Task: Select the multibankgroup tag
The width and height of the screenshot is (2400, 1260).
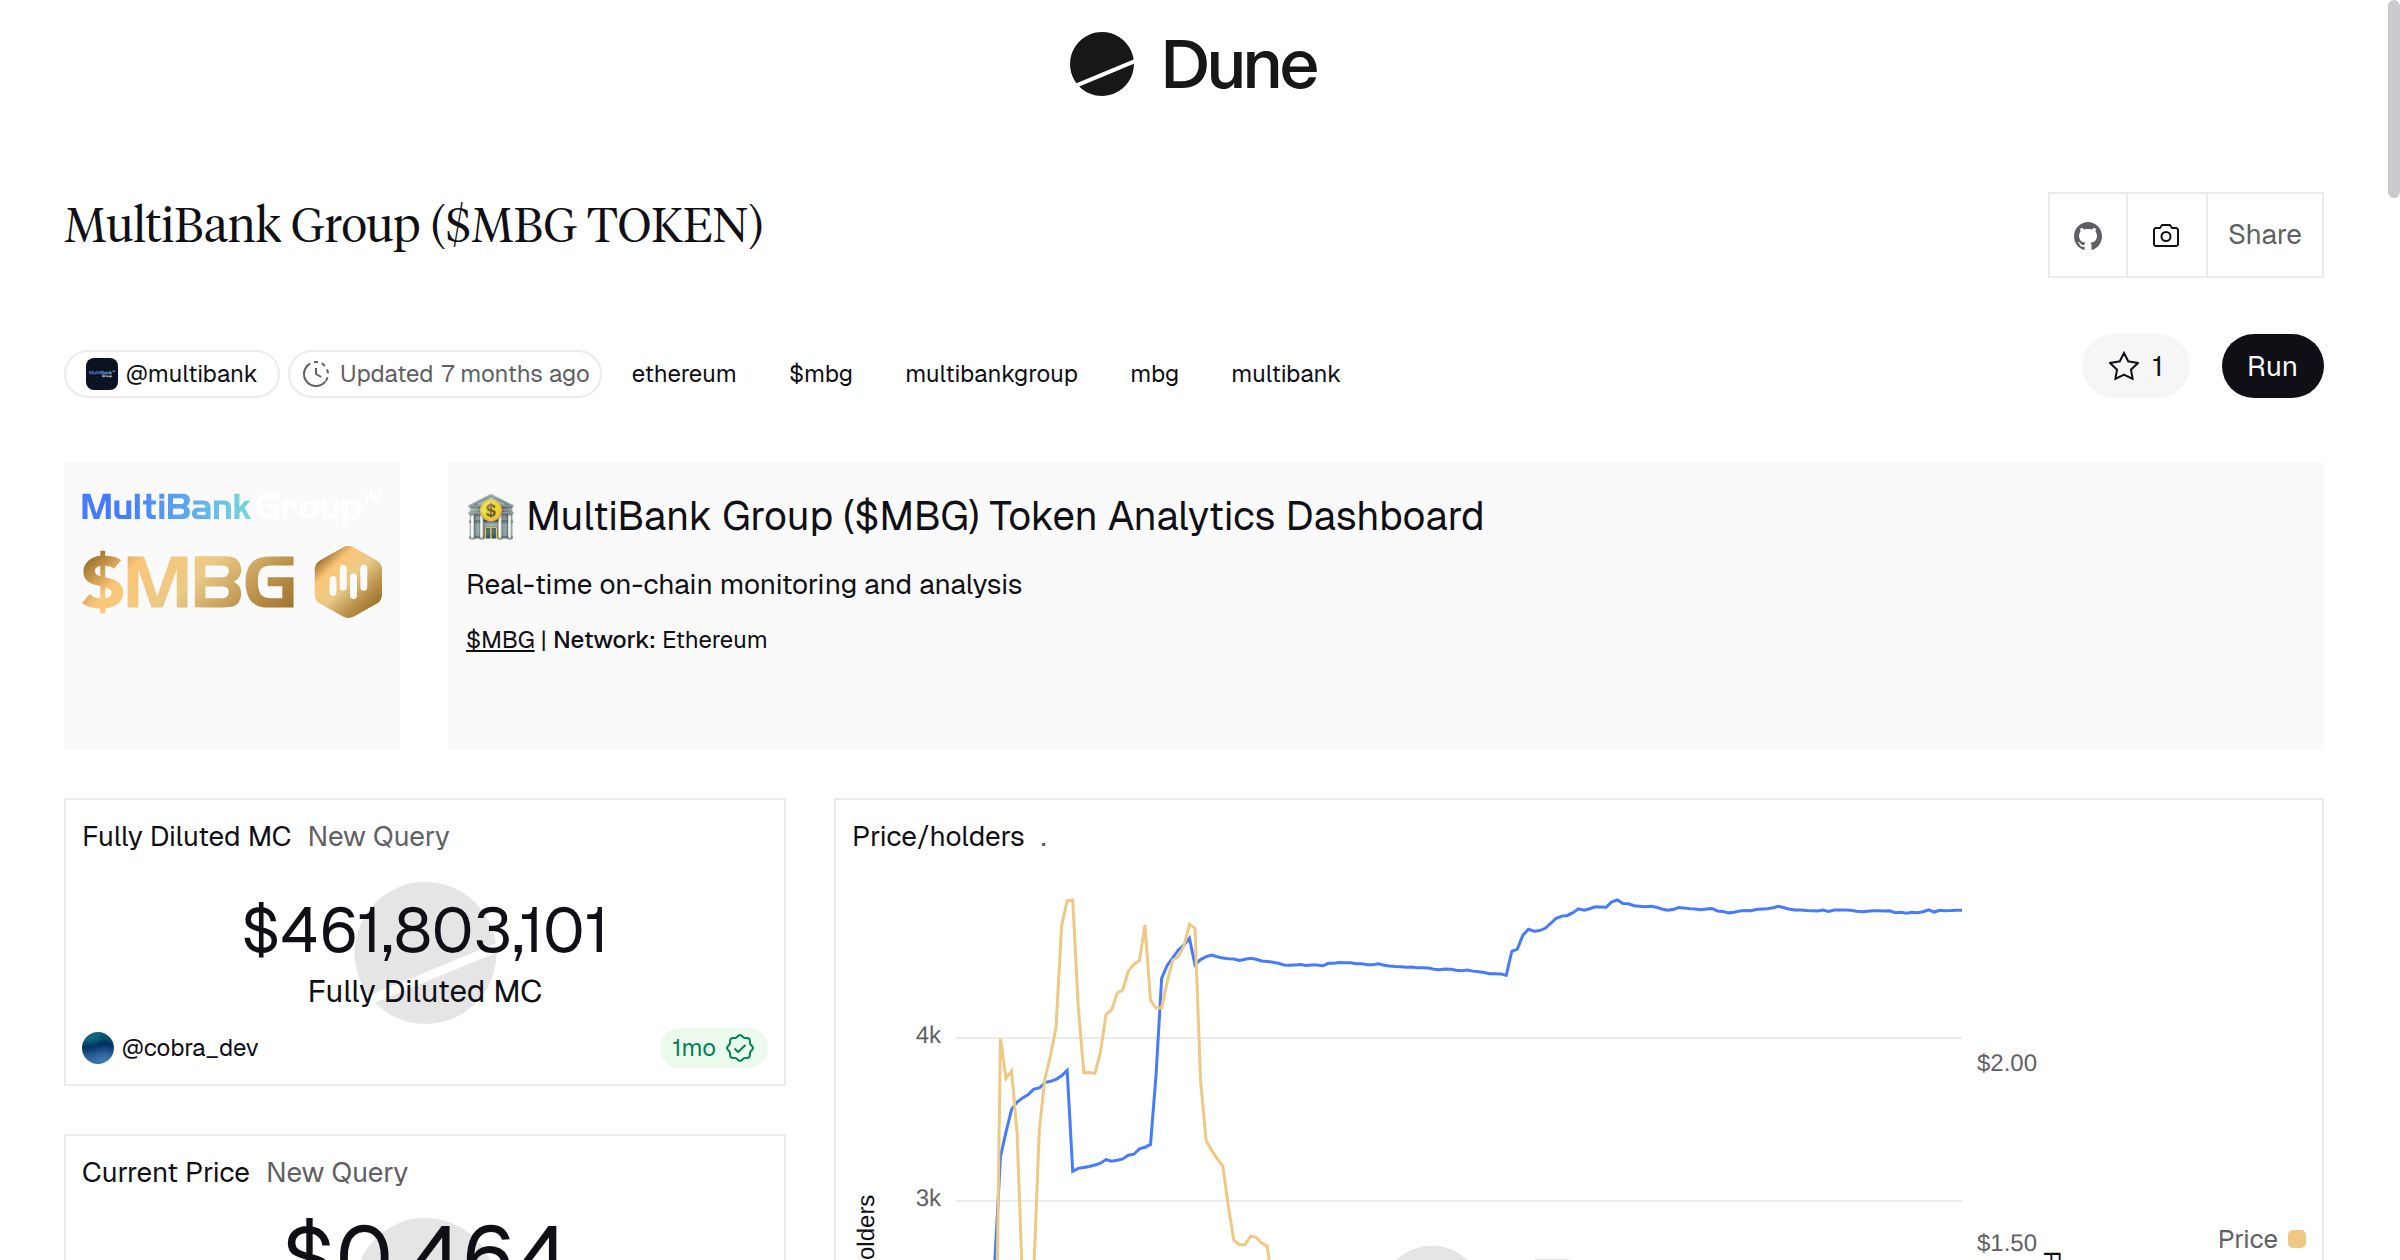Action: click(991, 373)
